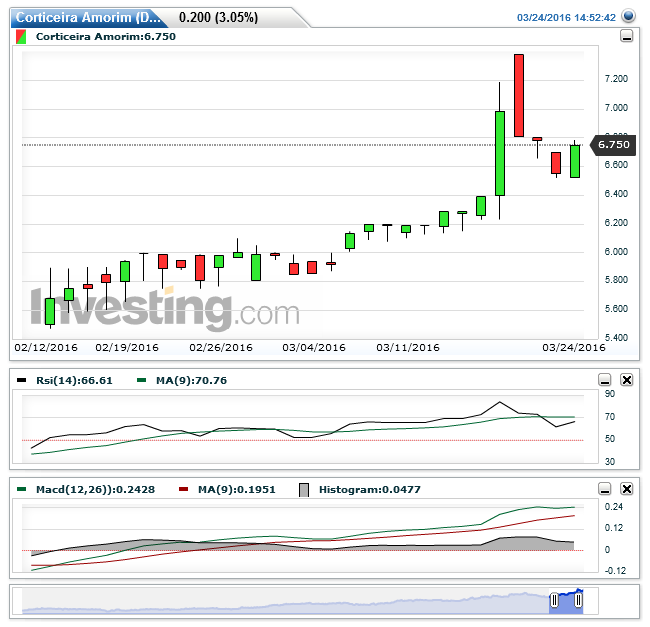Click the last green candlestick on 03/24/2016
Viewport: 650px width, 627px height.
point(575,161)
